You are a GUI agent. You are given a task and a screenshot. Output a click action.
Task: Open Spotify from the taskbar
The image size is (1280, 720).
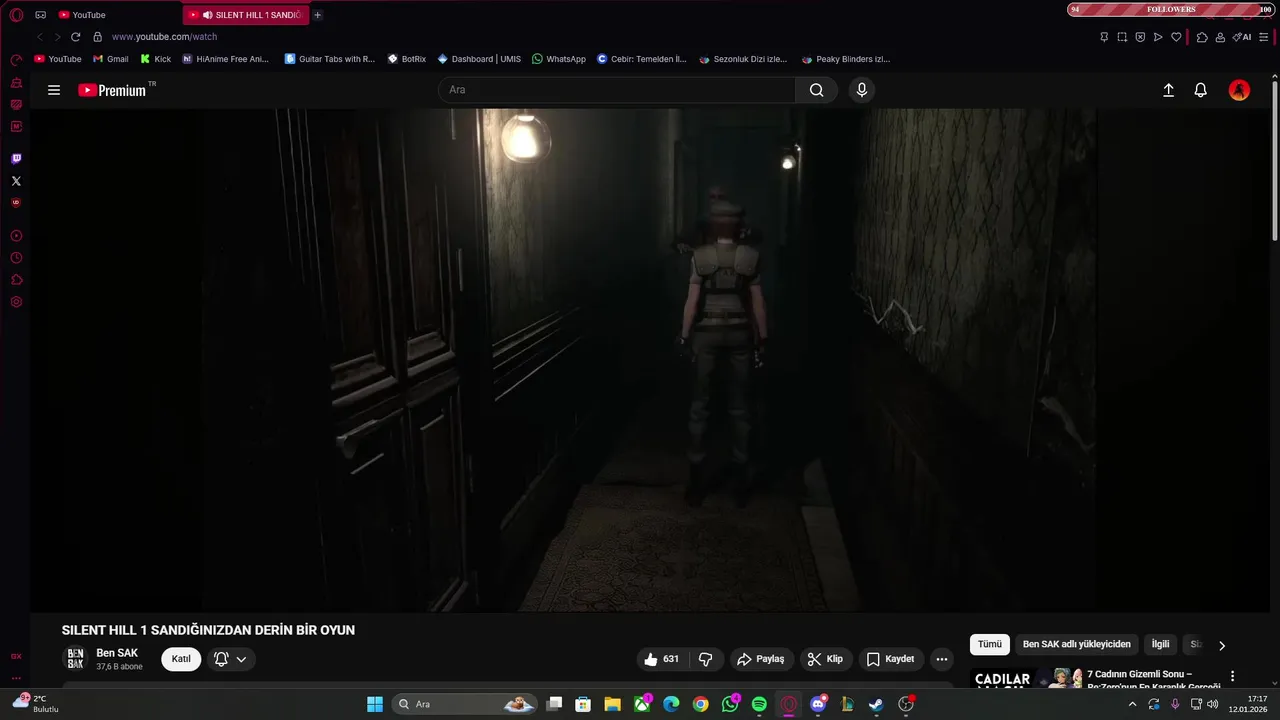[x=759, y=704]
